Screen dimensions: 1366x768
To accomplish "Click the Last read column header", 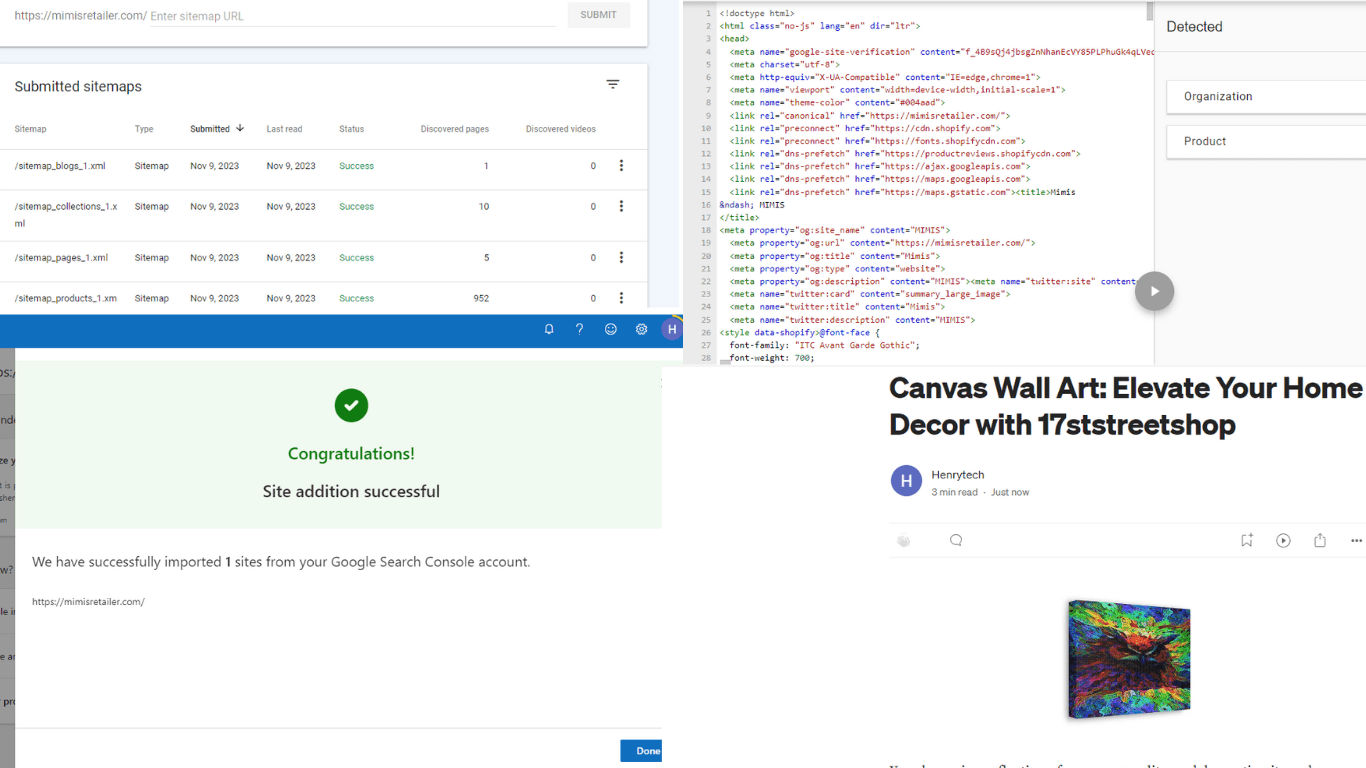I will [x=284, y=129].
